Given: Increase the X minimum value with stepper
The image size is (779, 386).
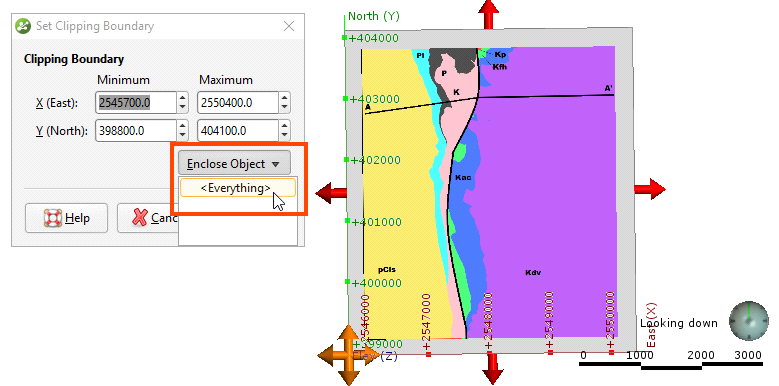Looking at the screenshot, I should tap(182, 98).
